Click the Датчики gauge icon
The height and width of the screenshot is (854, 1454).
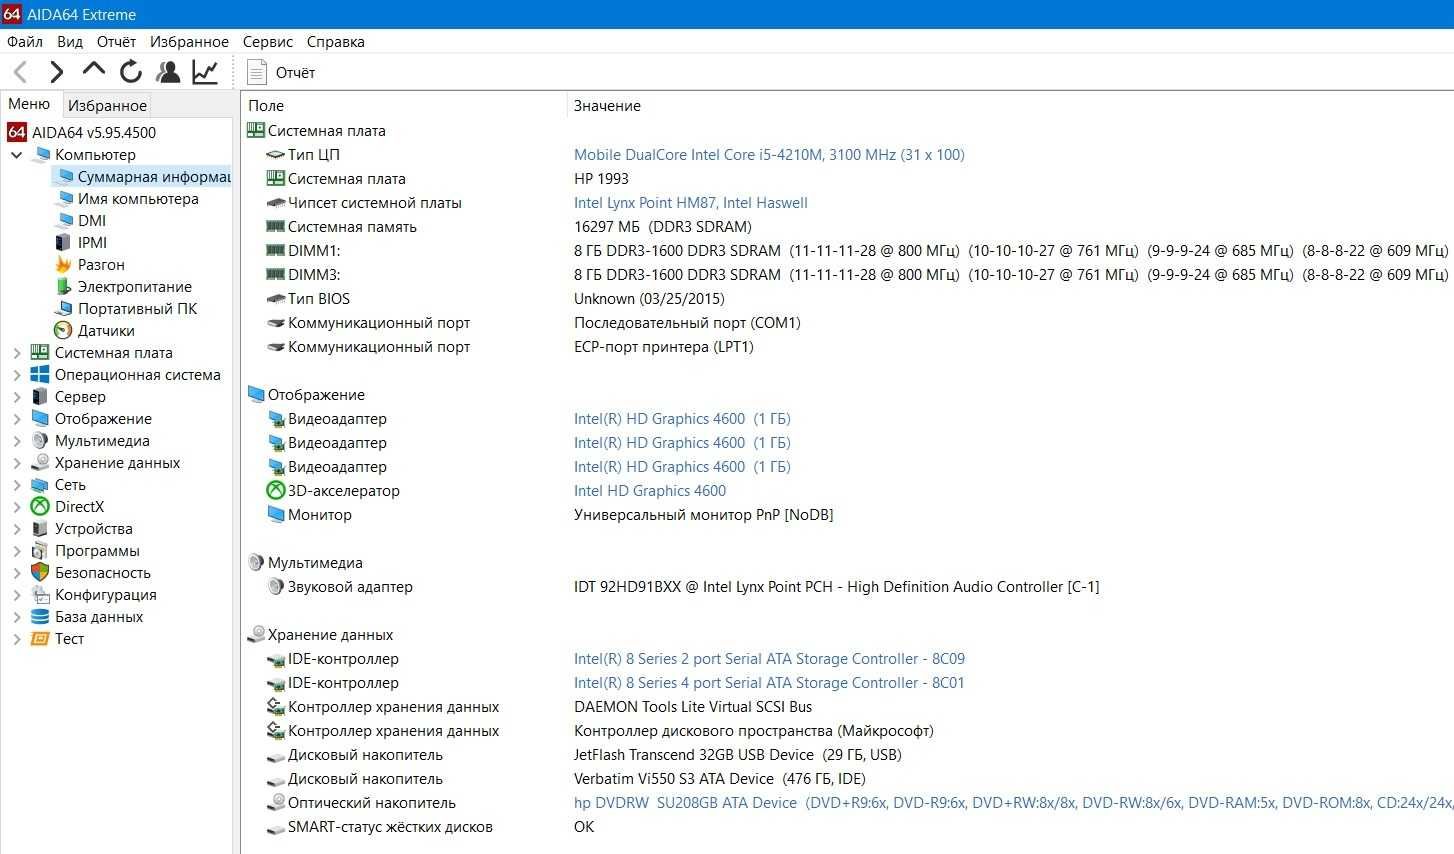click(63, 331)
